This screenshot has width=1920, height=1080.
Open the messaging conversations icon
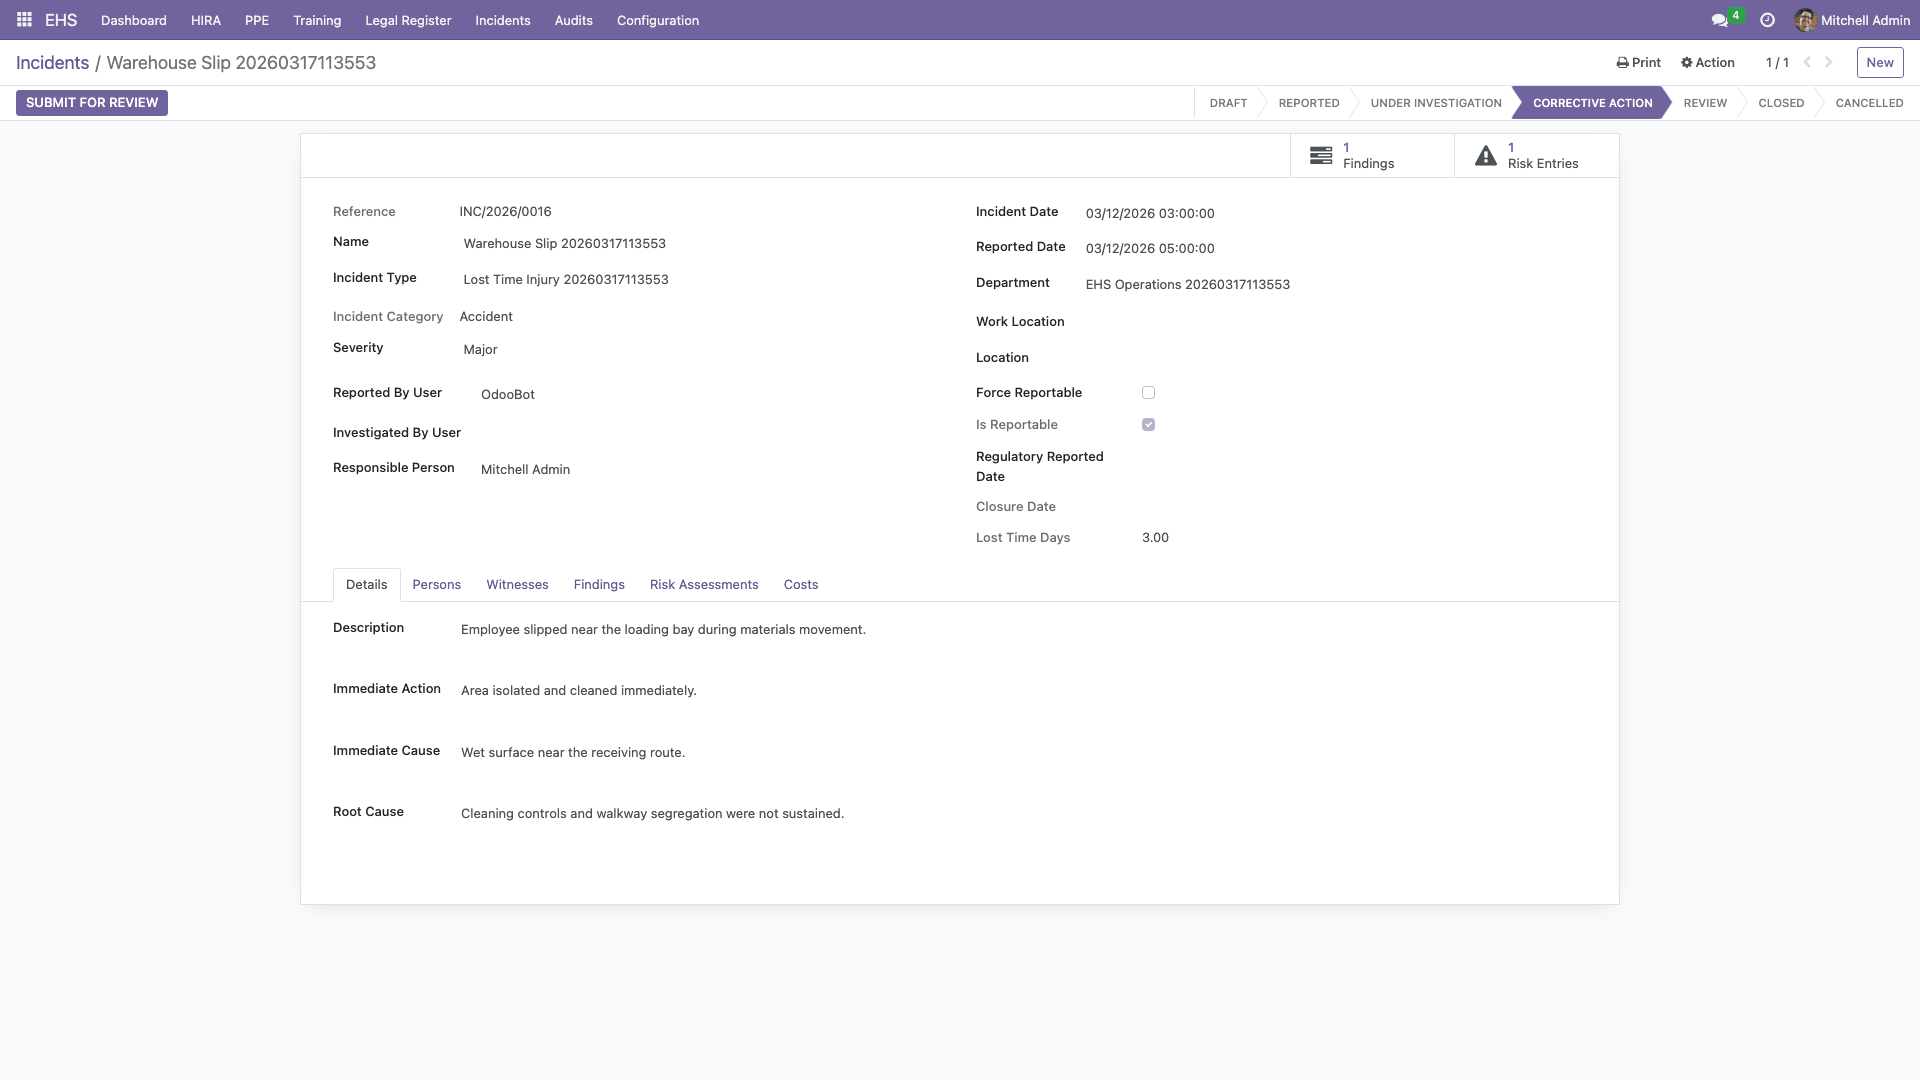coord(1718,19)
